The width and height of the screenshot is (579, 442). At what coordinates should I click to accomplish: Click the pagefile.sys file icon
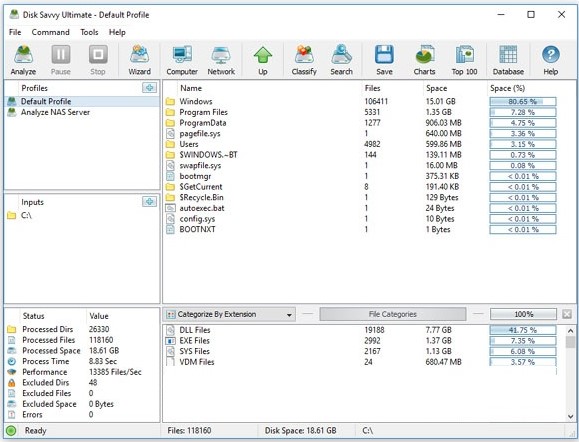tap(170, 133)
